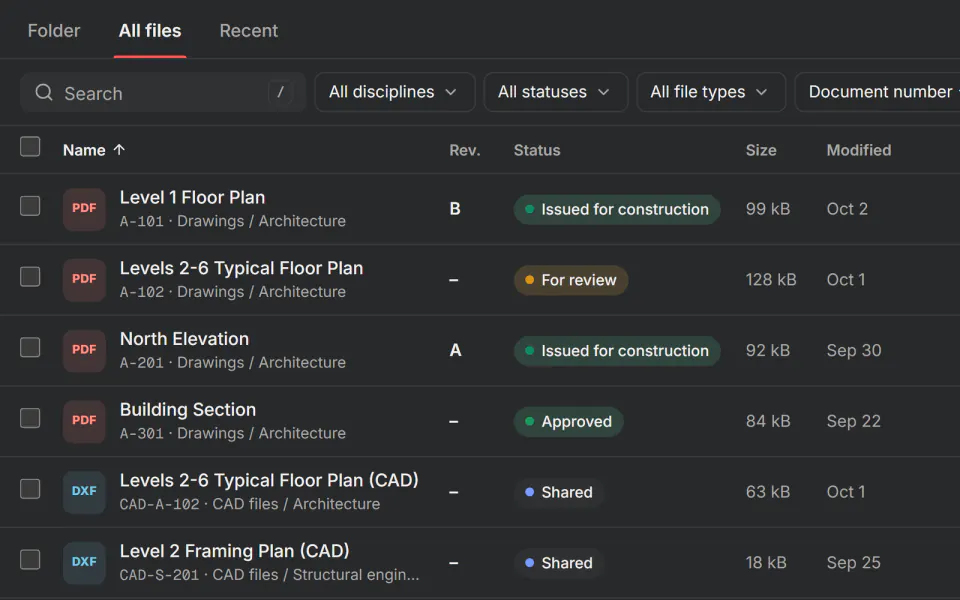
Task: Check the Building Section row checkbox
Action: (30, 418)
